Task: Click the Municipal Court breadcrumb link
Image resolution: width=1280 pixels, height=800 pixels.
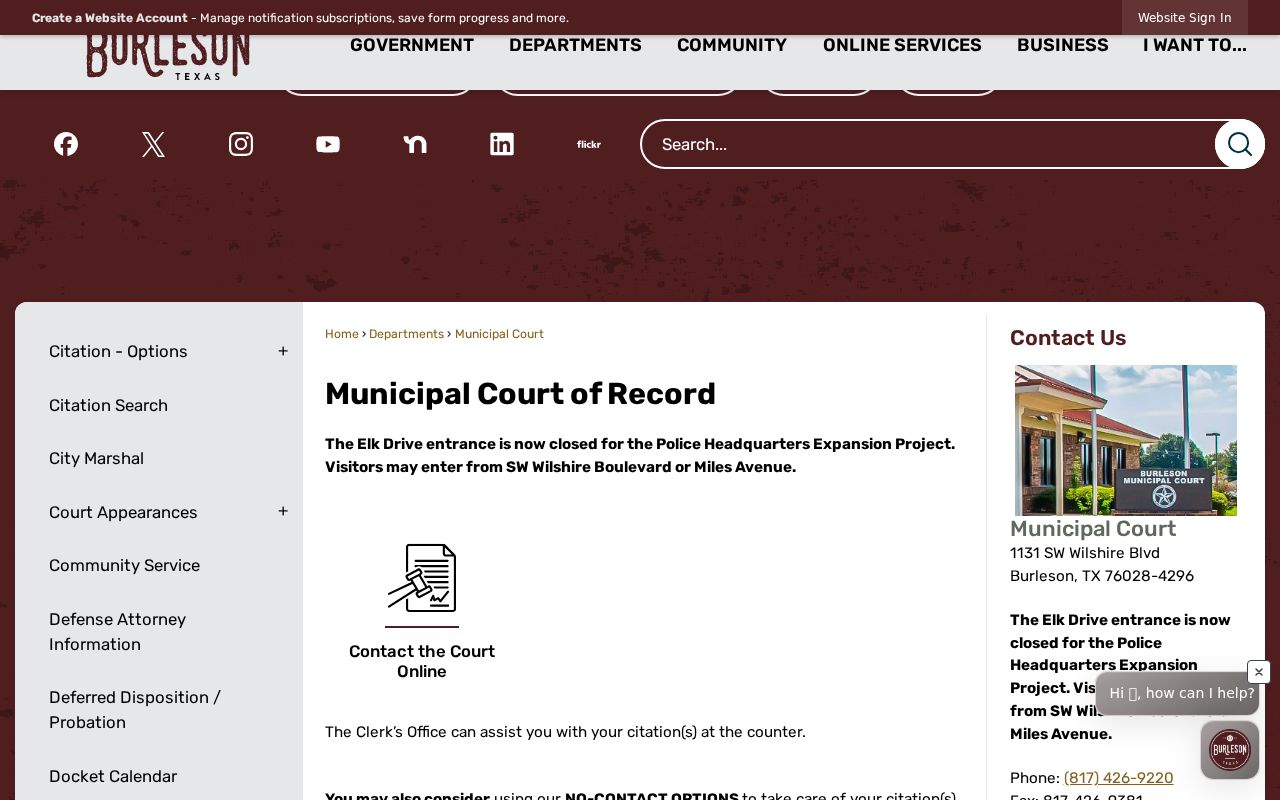Action: (499, 334)
